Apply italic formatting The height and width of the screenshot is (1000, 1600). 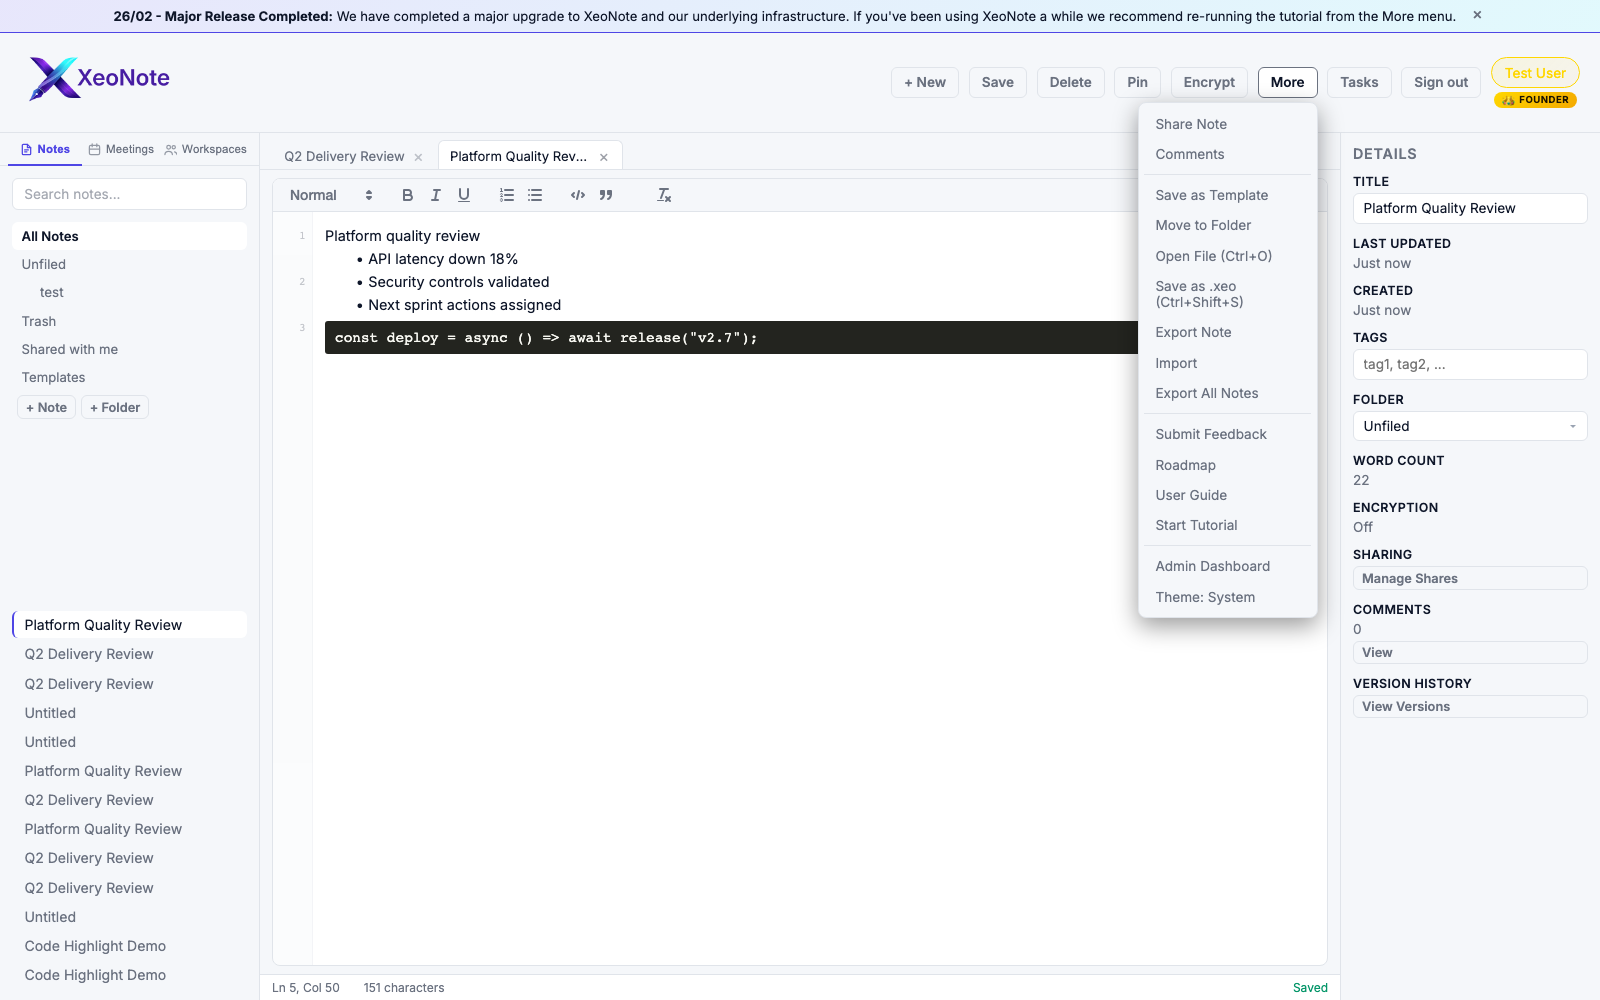click(435, 195)
